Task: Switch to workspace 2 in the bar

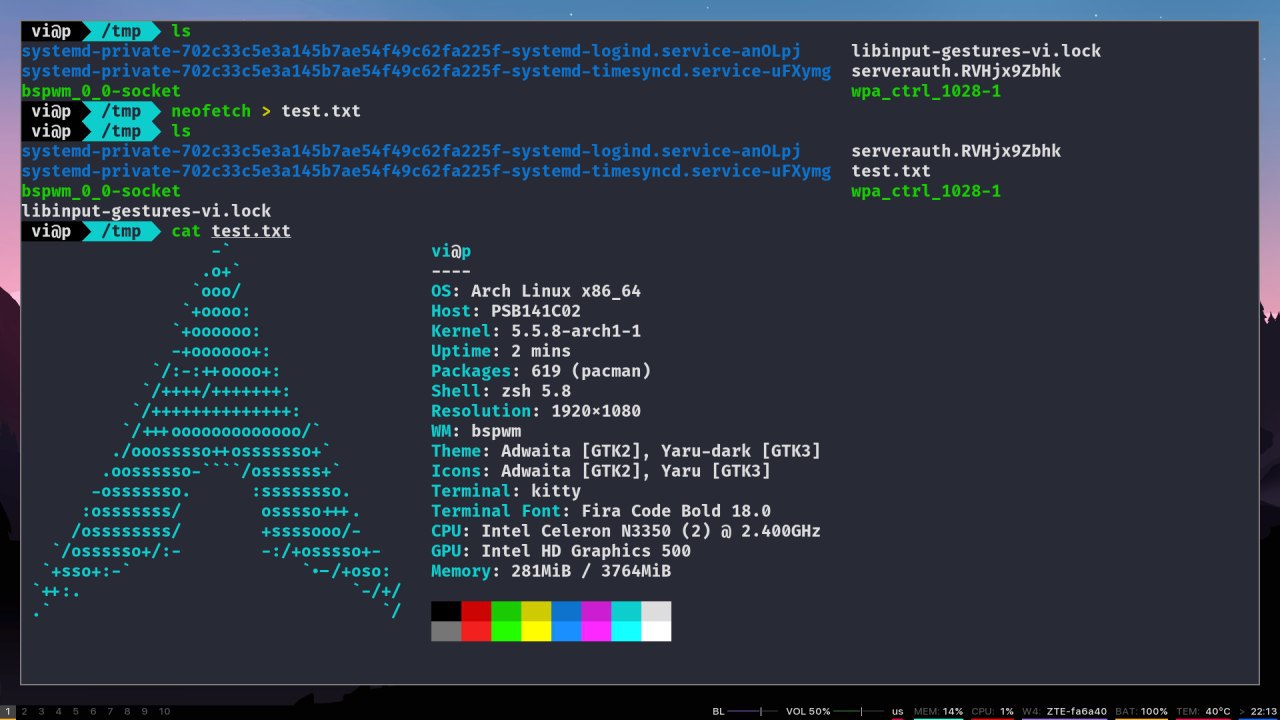Action: pyautogui.click(x=25, y=712)
